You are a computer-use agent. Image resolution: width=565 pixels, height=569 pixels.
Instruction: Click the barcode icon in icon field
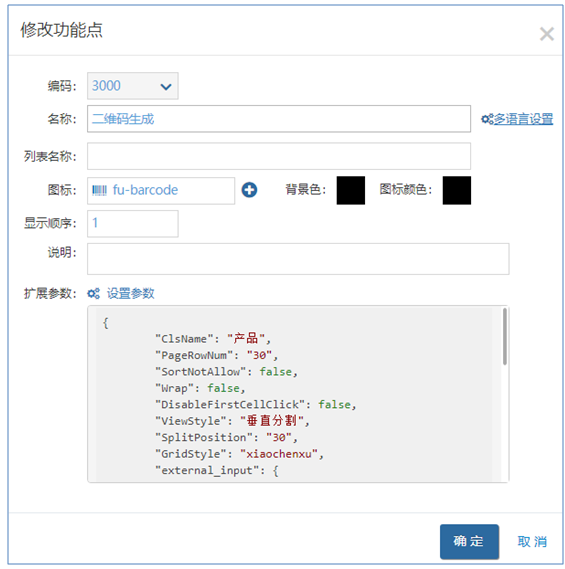99,190
